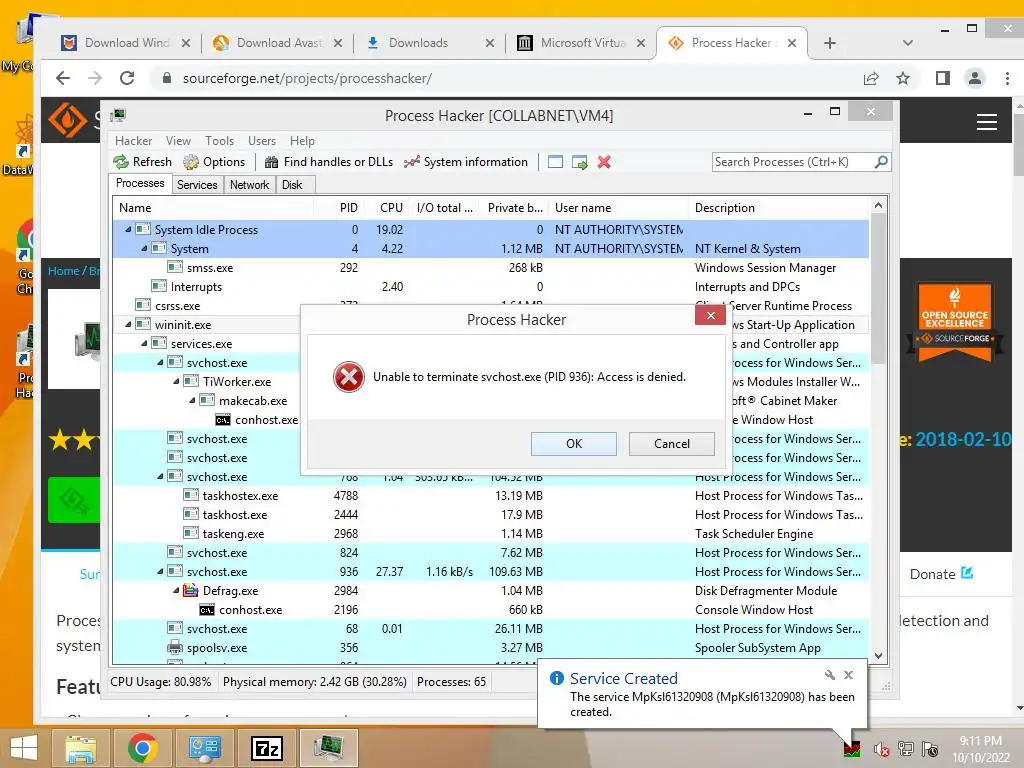Click conhost.exe icon under Defrag.exe

click(x=207, y=610)
